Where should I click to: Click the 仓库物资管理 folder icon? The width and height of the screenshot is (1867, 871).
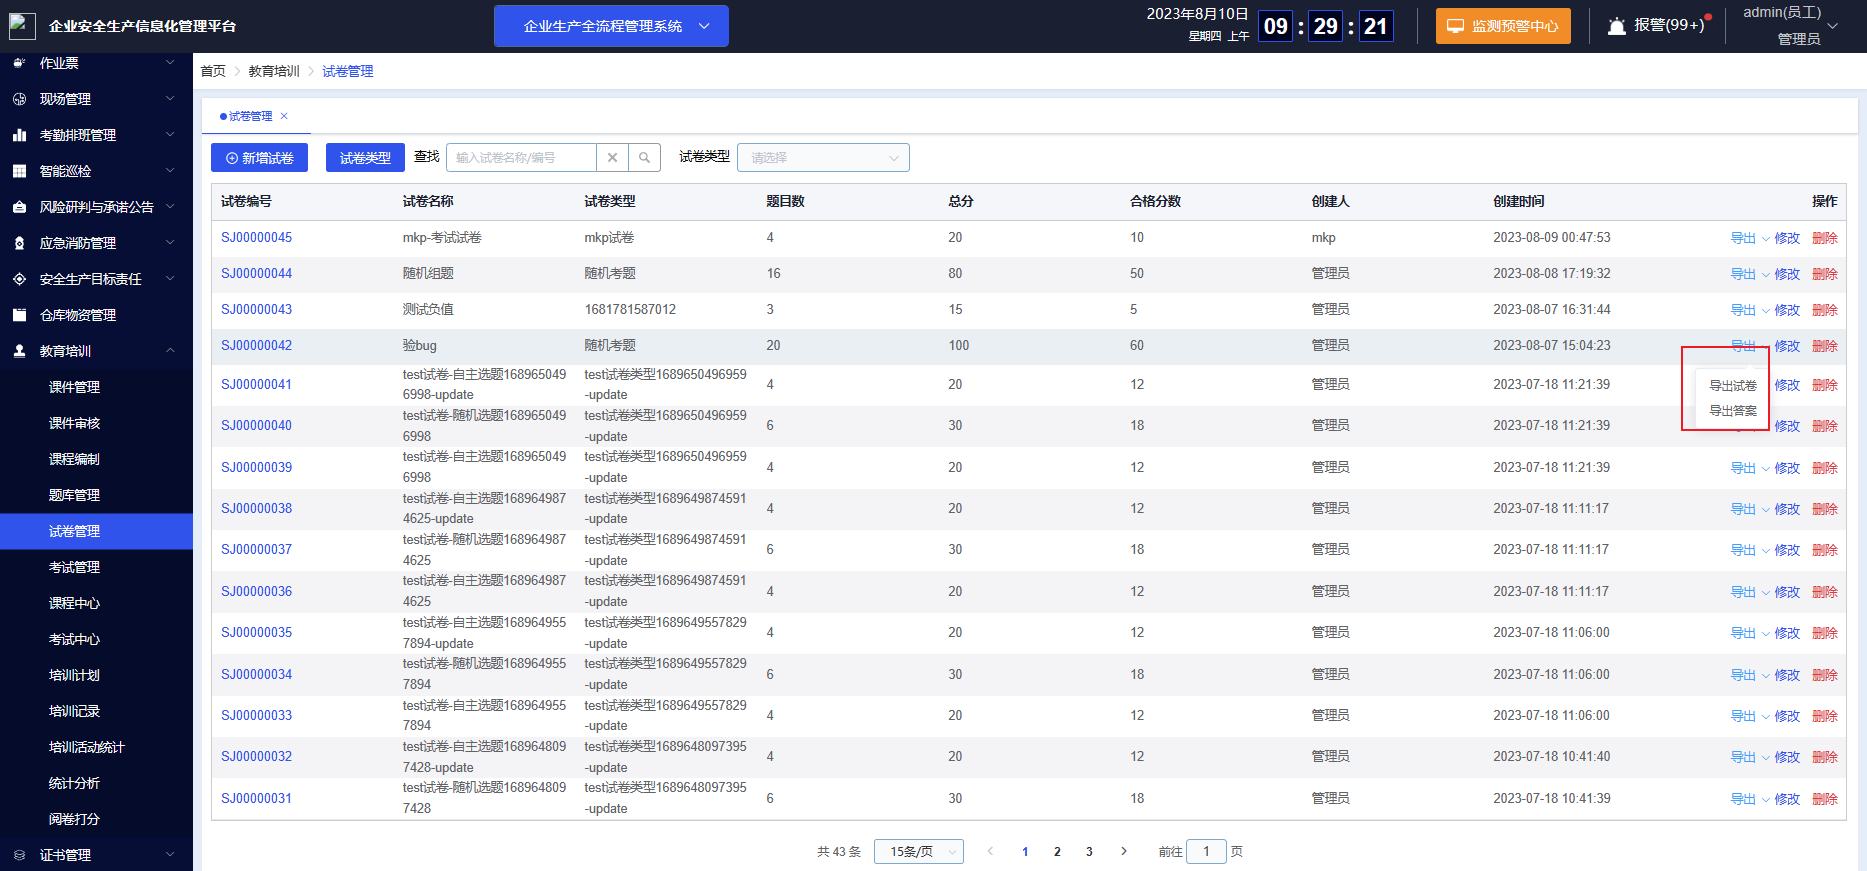[19, 315]
